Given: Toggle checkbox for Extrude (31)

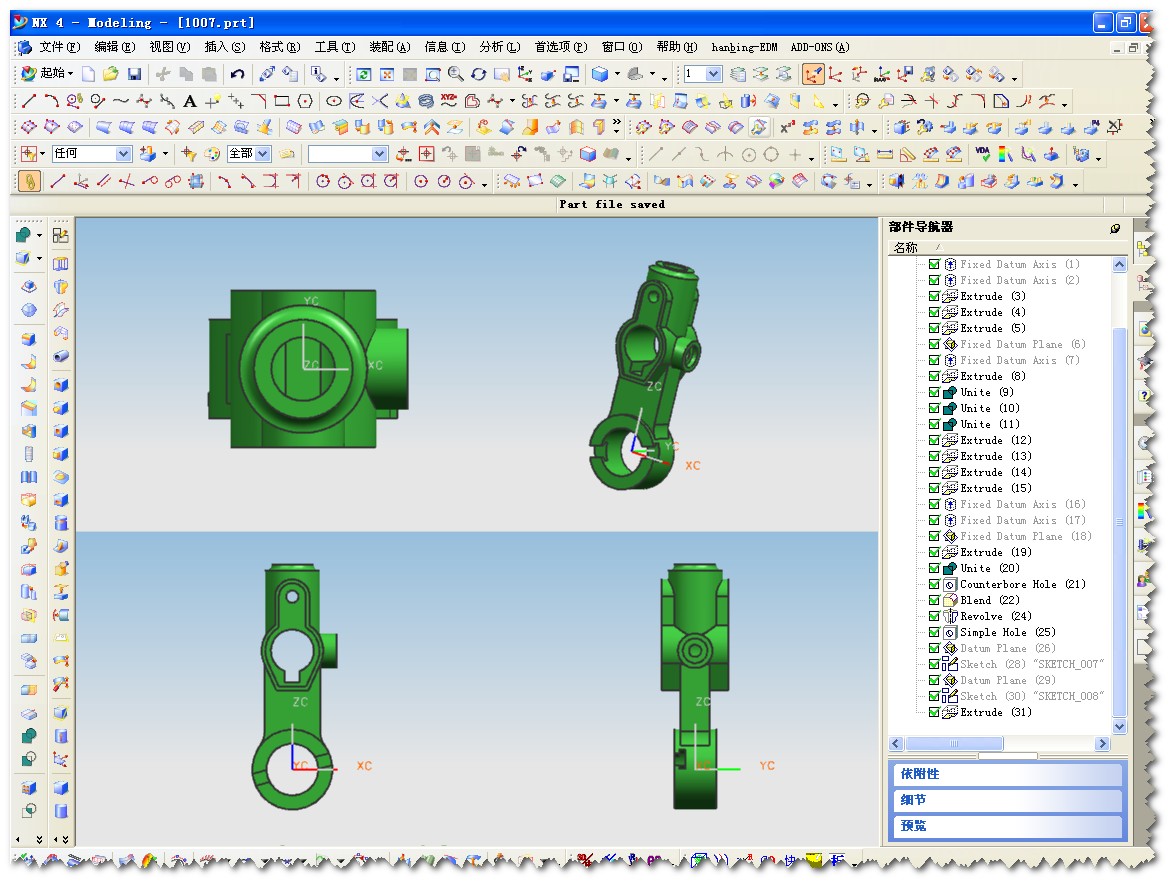Looking at the screenshot, I should [x=934, y=712].
